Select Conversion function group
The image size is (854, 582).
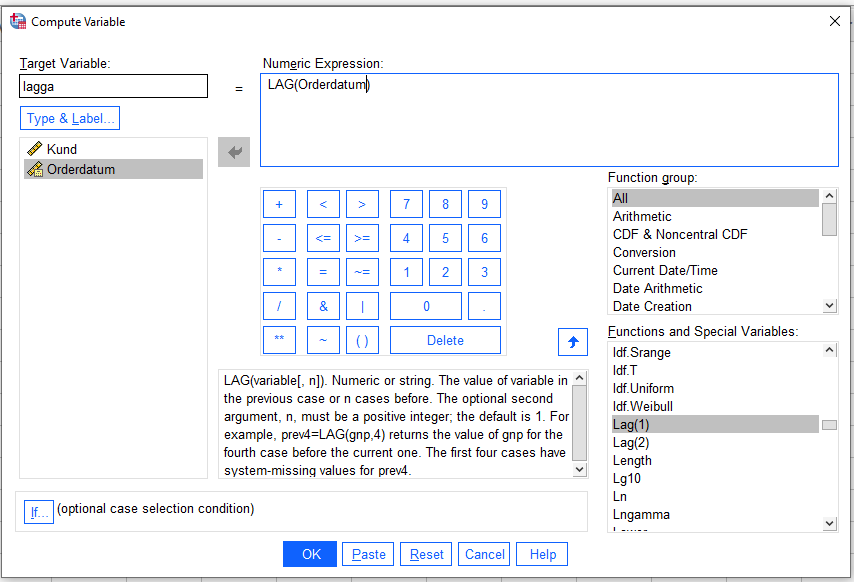coord(715,252)
